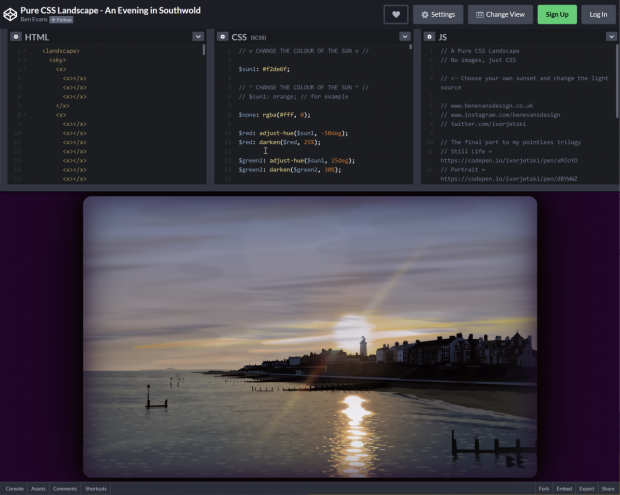Open the HTML editor settings gear
The width and height of the screenshot is (620, 495).
15,36
